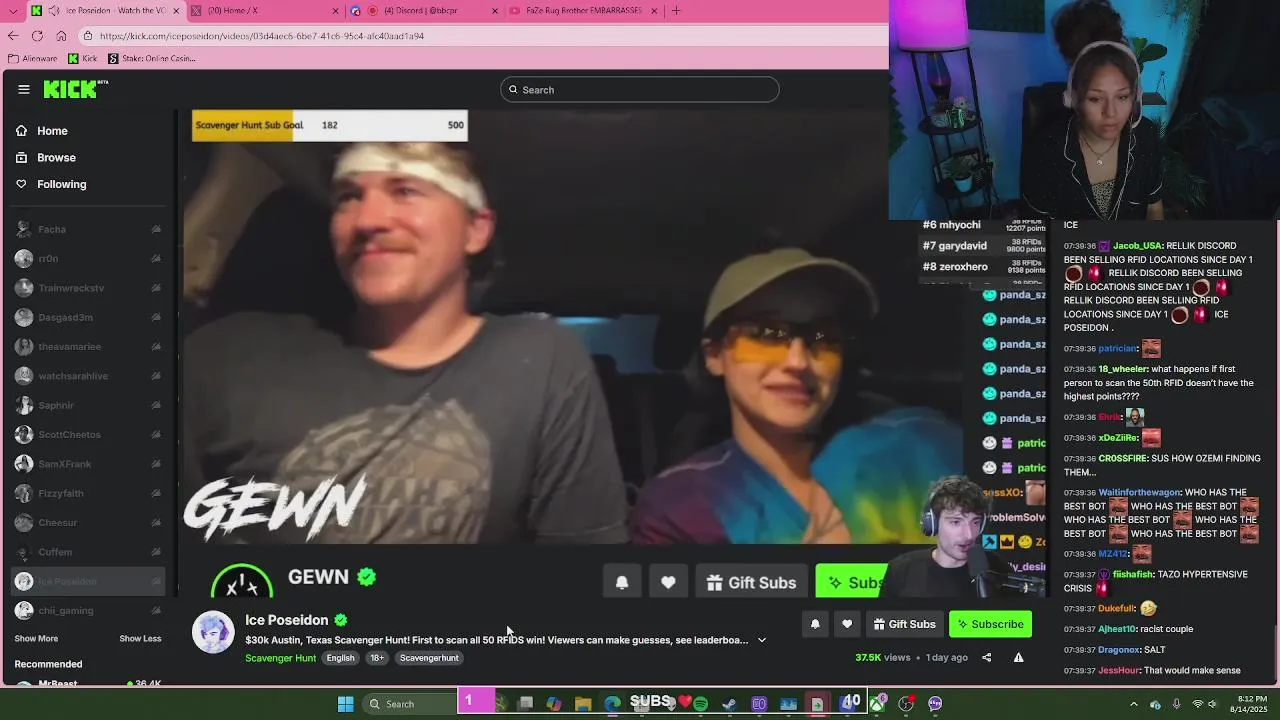Switch to the Discord tab

[425, 11]
